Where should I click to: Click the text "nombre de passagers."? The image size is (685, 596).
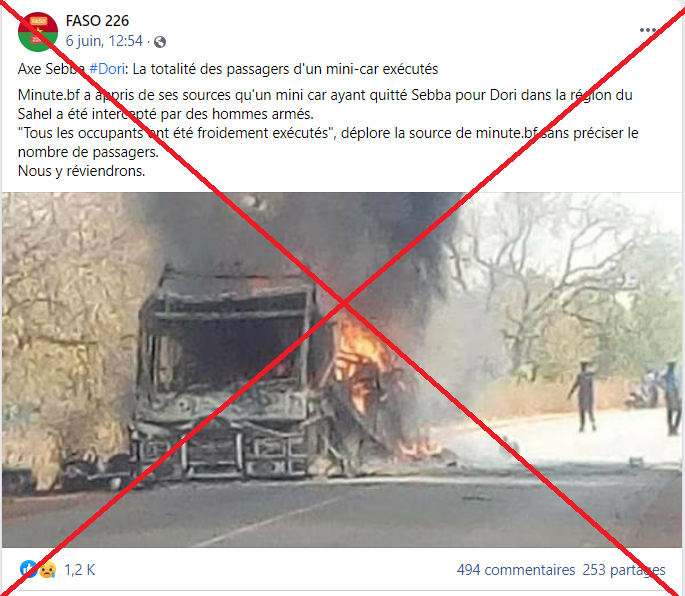coord(88,152)
